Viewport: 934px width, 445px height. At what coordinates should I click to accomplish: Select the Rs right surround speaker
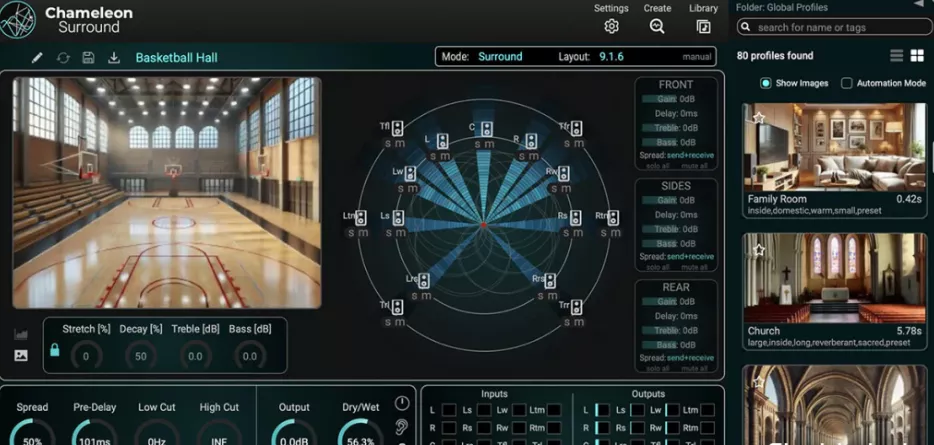pyautogui.click(x=575, y=217)
